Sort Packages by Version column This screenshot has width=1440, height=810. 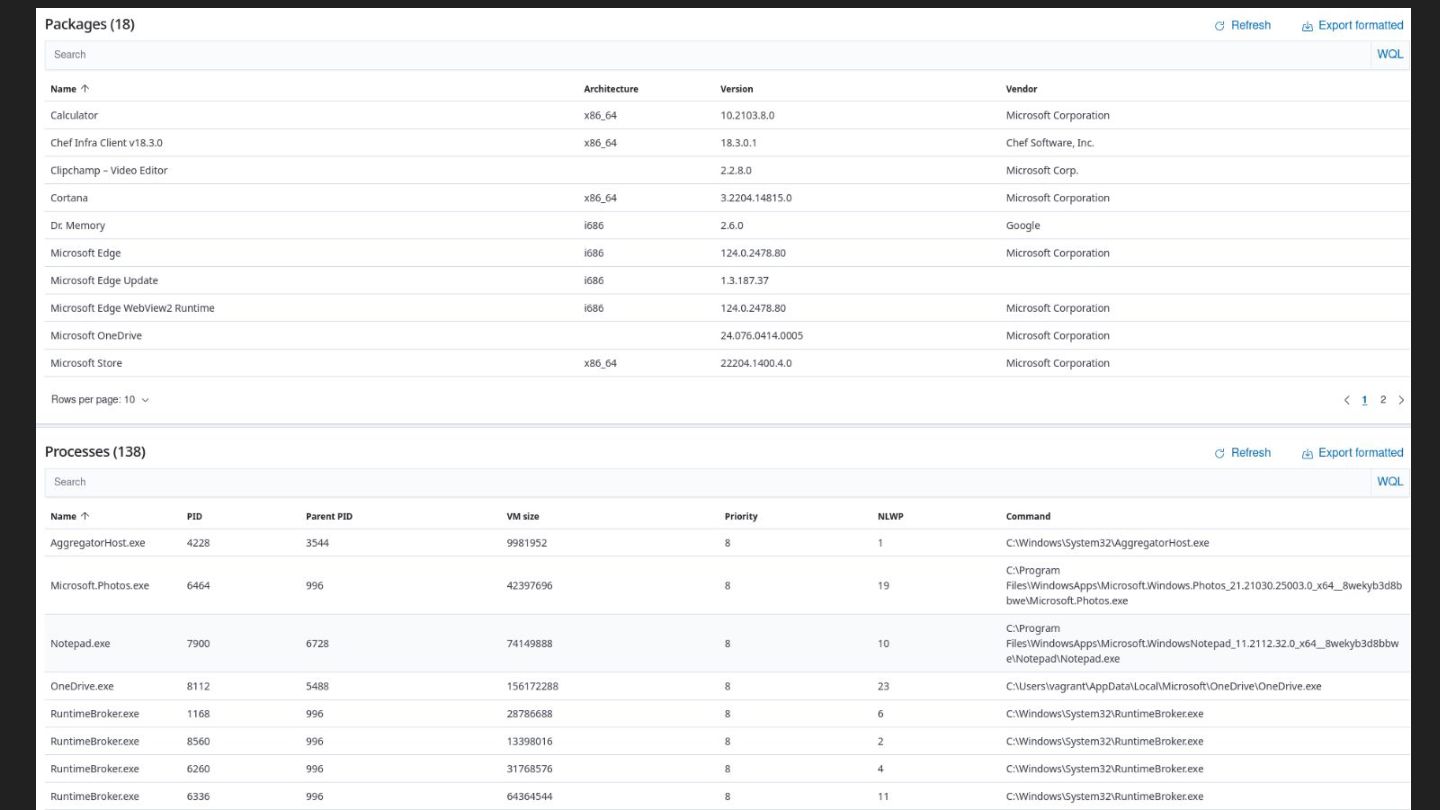tap(737, 89)
